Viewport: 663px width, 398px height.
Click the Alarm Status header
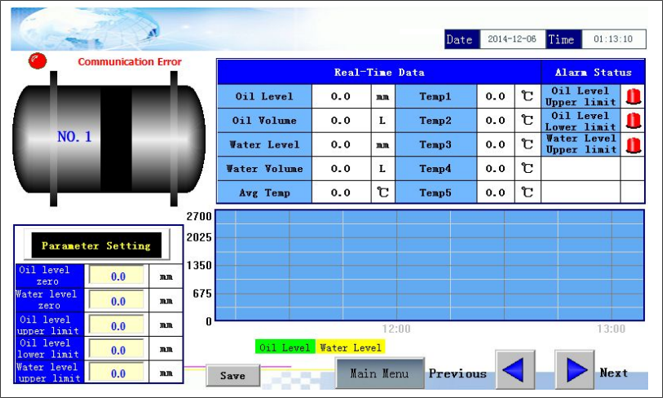(593, 72)
